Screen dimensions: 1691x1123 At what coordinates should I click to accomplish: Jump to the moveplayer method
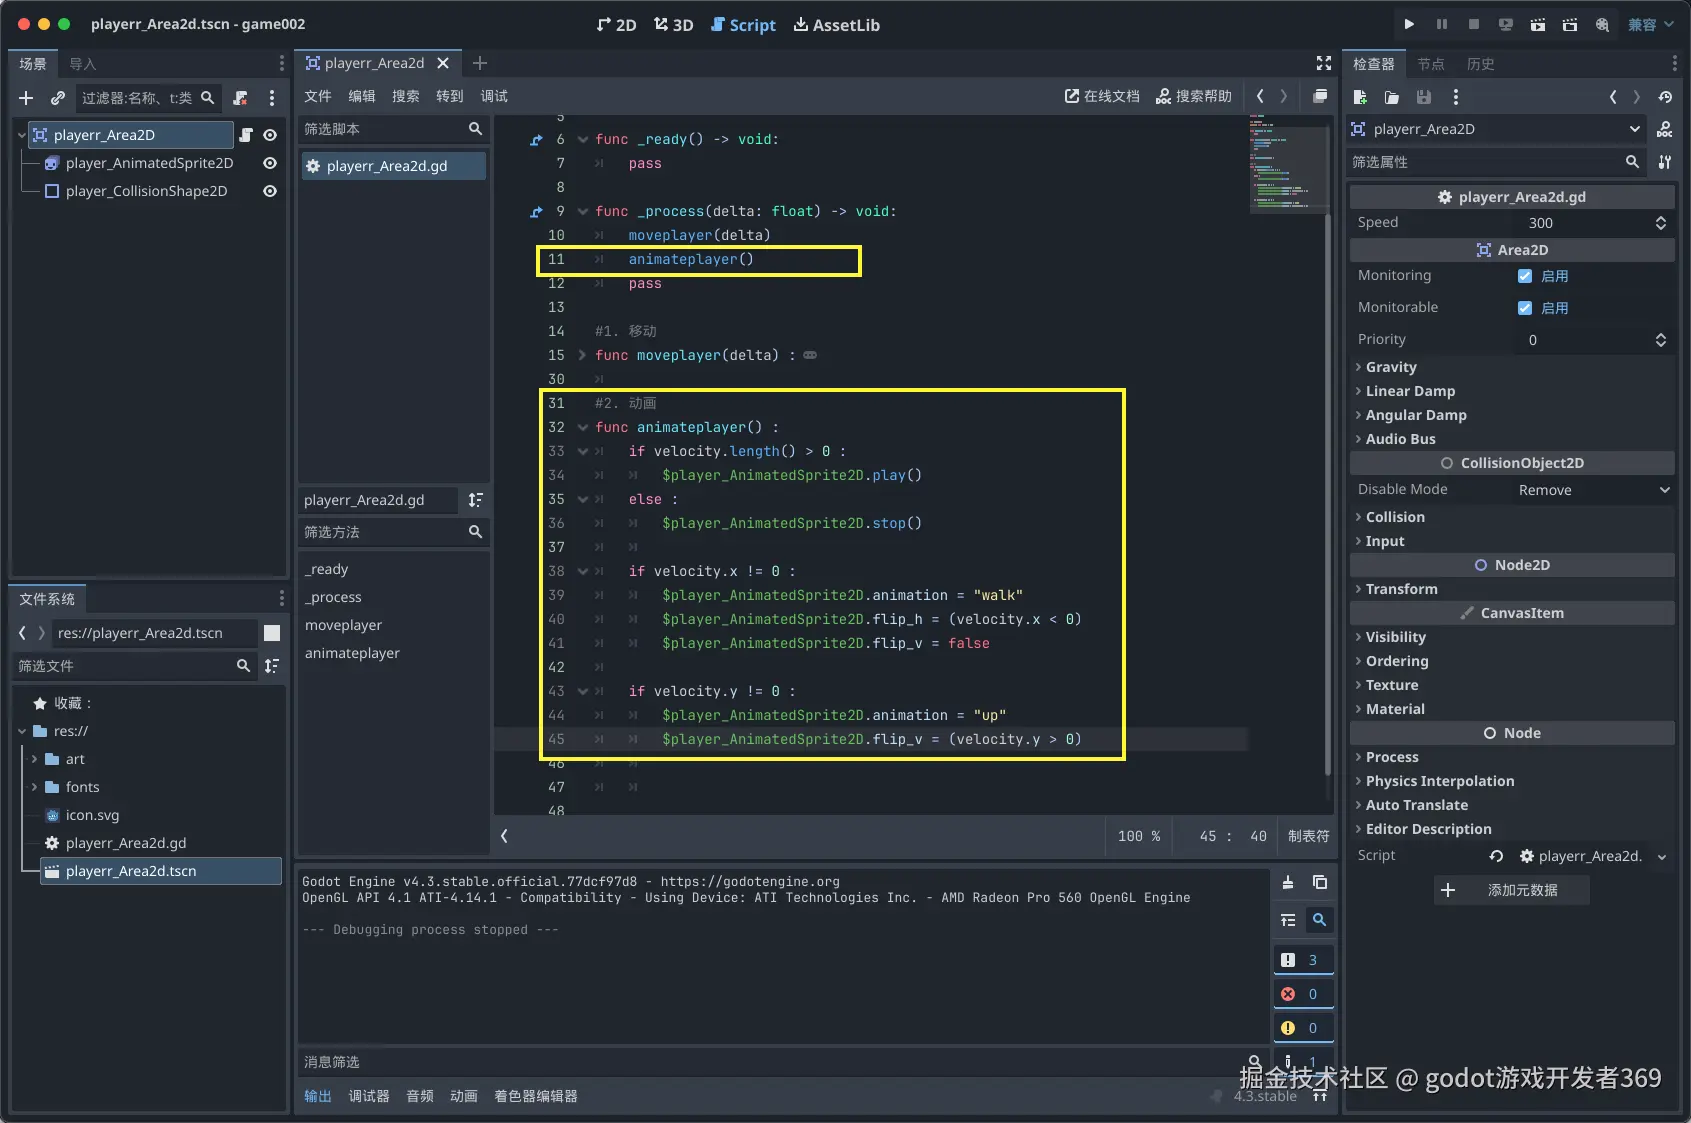(343, 625)
